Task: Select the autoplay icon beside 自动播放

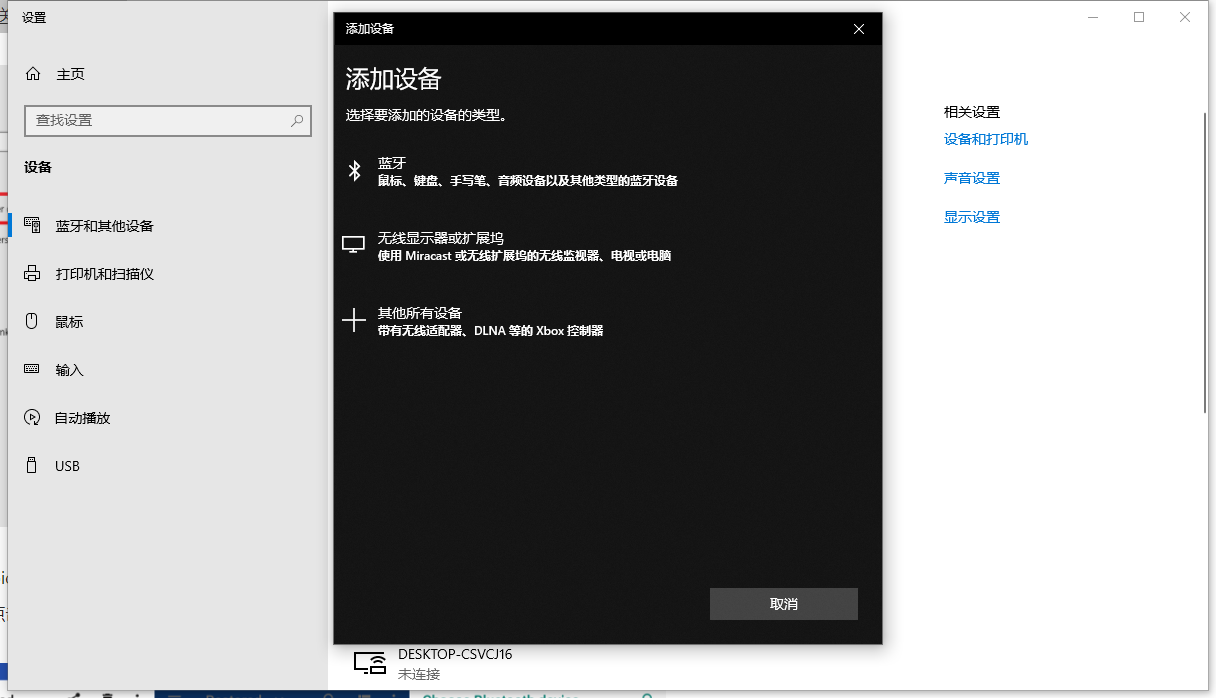Action: (x=33, y=417)
